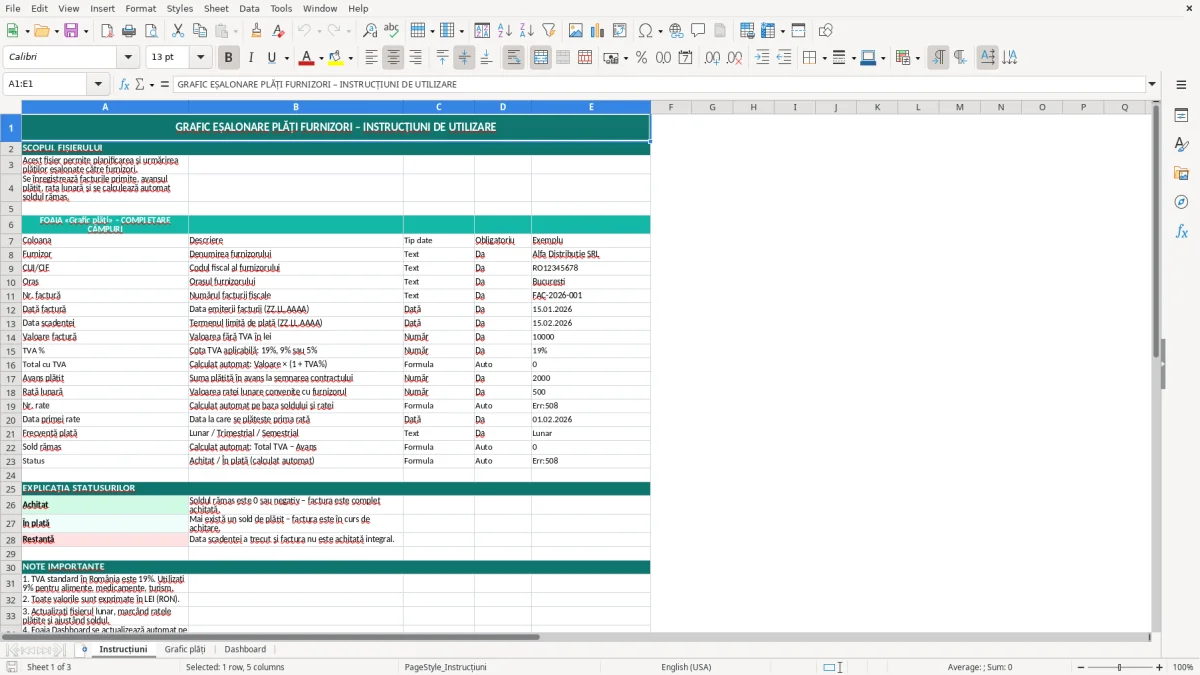Open the Font Name dropdown
Image resolution: width=1200 pixels, height=675 pixels.
pyautogui.click(x=128, y=58)
